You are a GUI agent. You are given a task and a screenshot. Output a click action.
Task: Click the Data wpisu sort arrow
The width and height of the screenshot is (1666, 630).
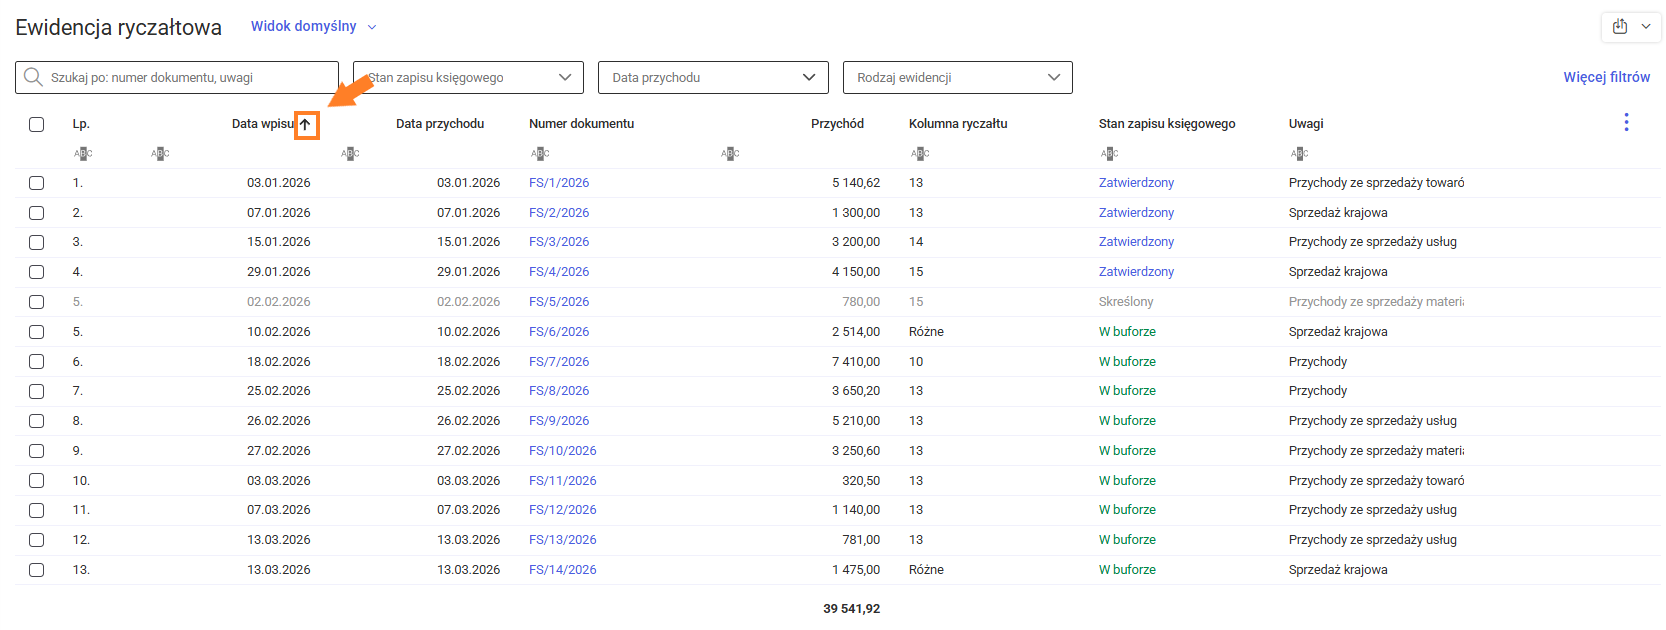point(306,125)
